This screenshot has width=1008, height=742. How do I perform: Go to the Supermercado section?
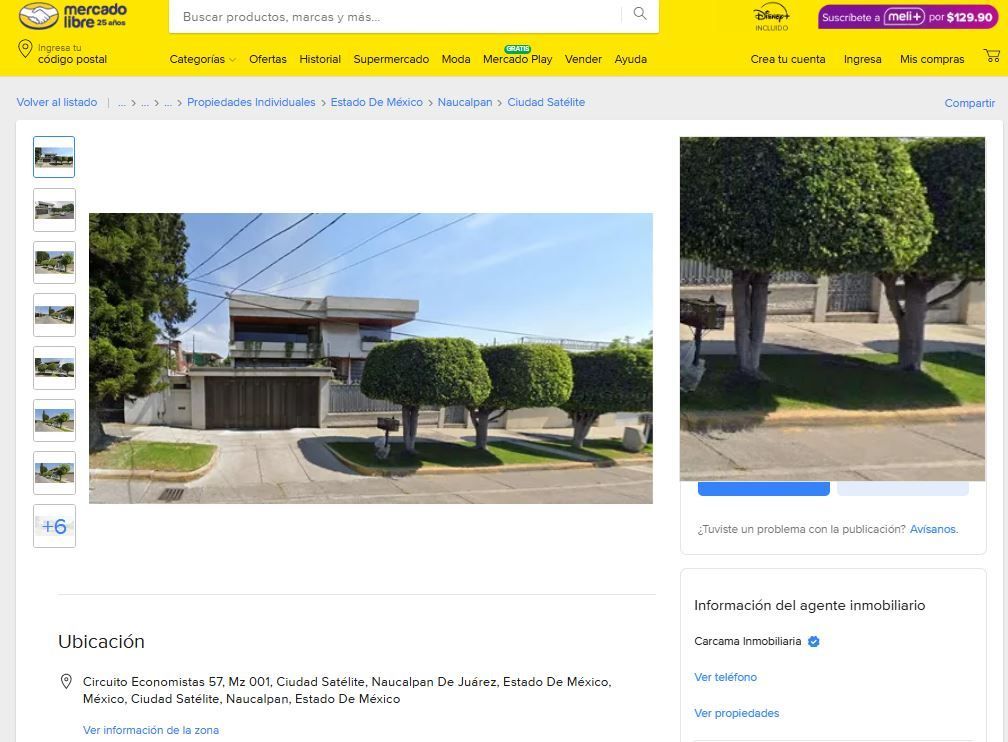391,59
